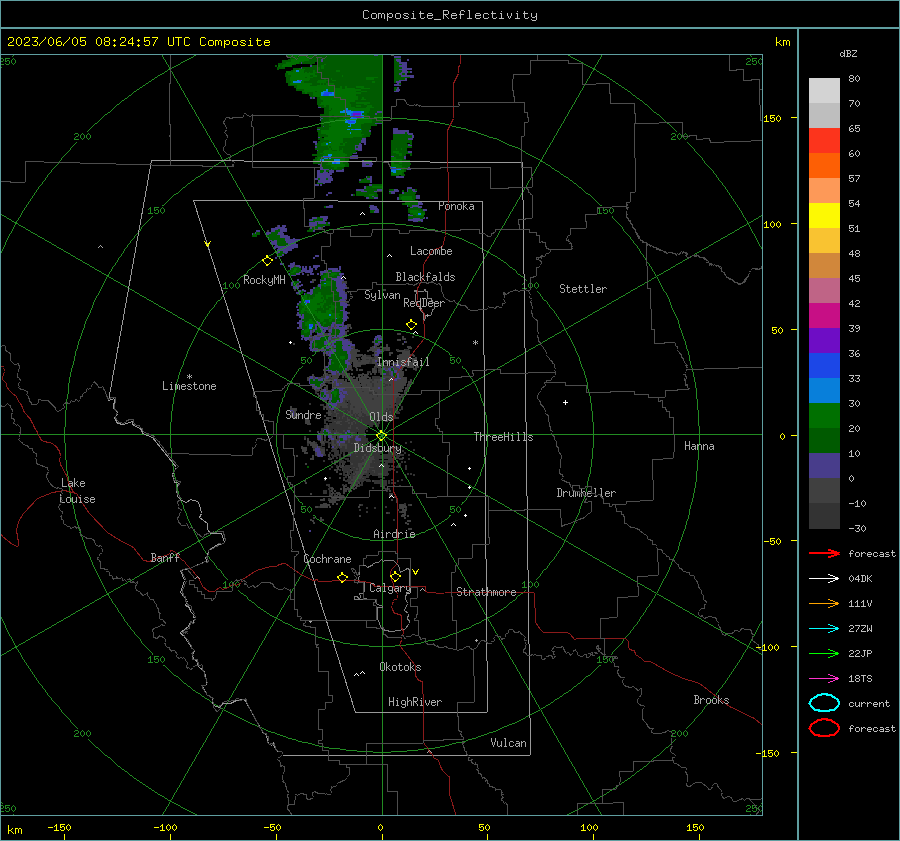Select the light gray 70–80 dBZ swatch
Image resolution: width=900 pixels, height=841 pixels.
tap(824, 91)
